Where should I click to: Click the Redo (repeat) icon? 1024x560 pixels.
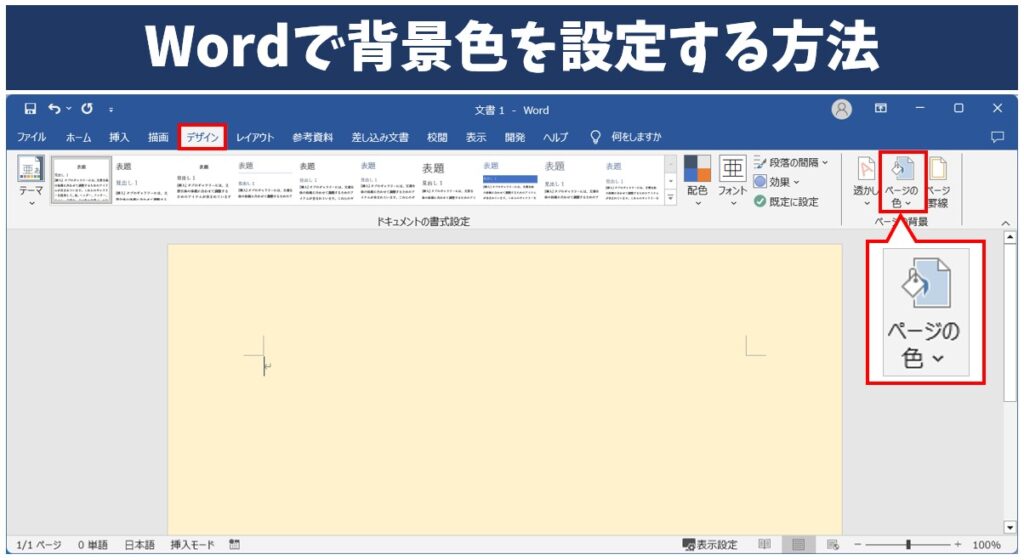pos(87,109)
